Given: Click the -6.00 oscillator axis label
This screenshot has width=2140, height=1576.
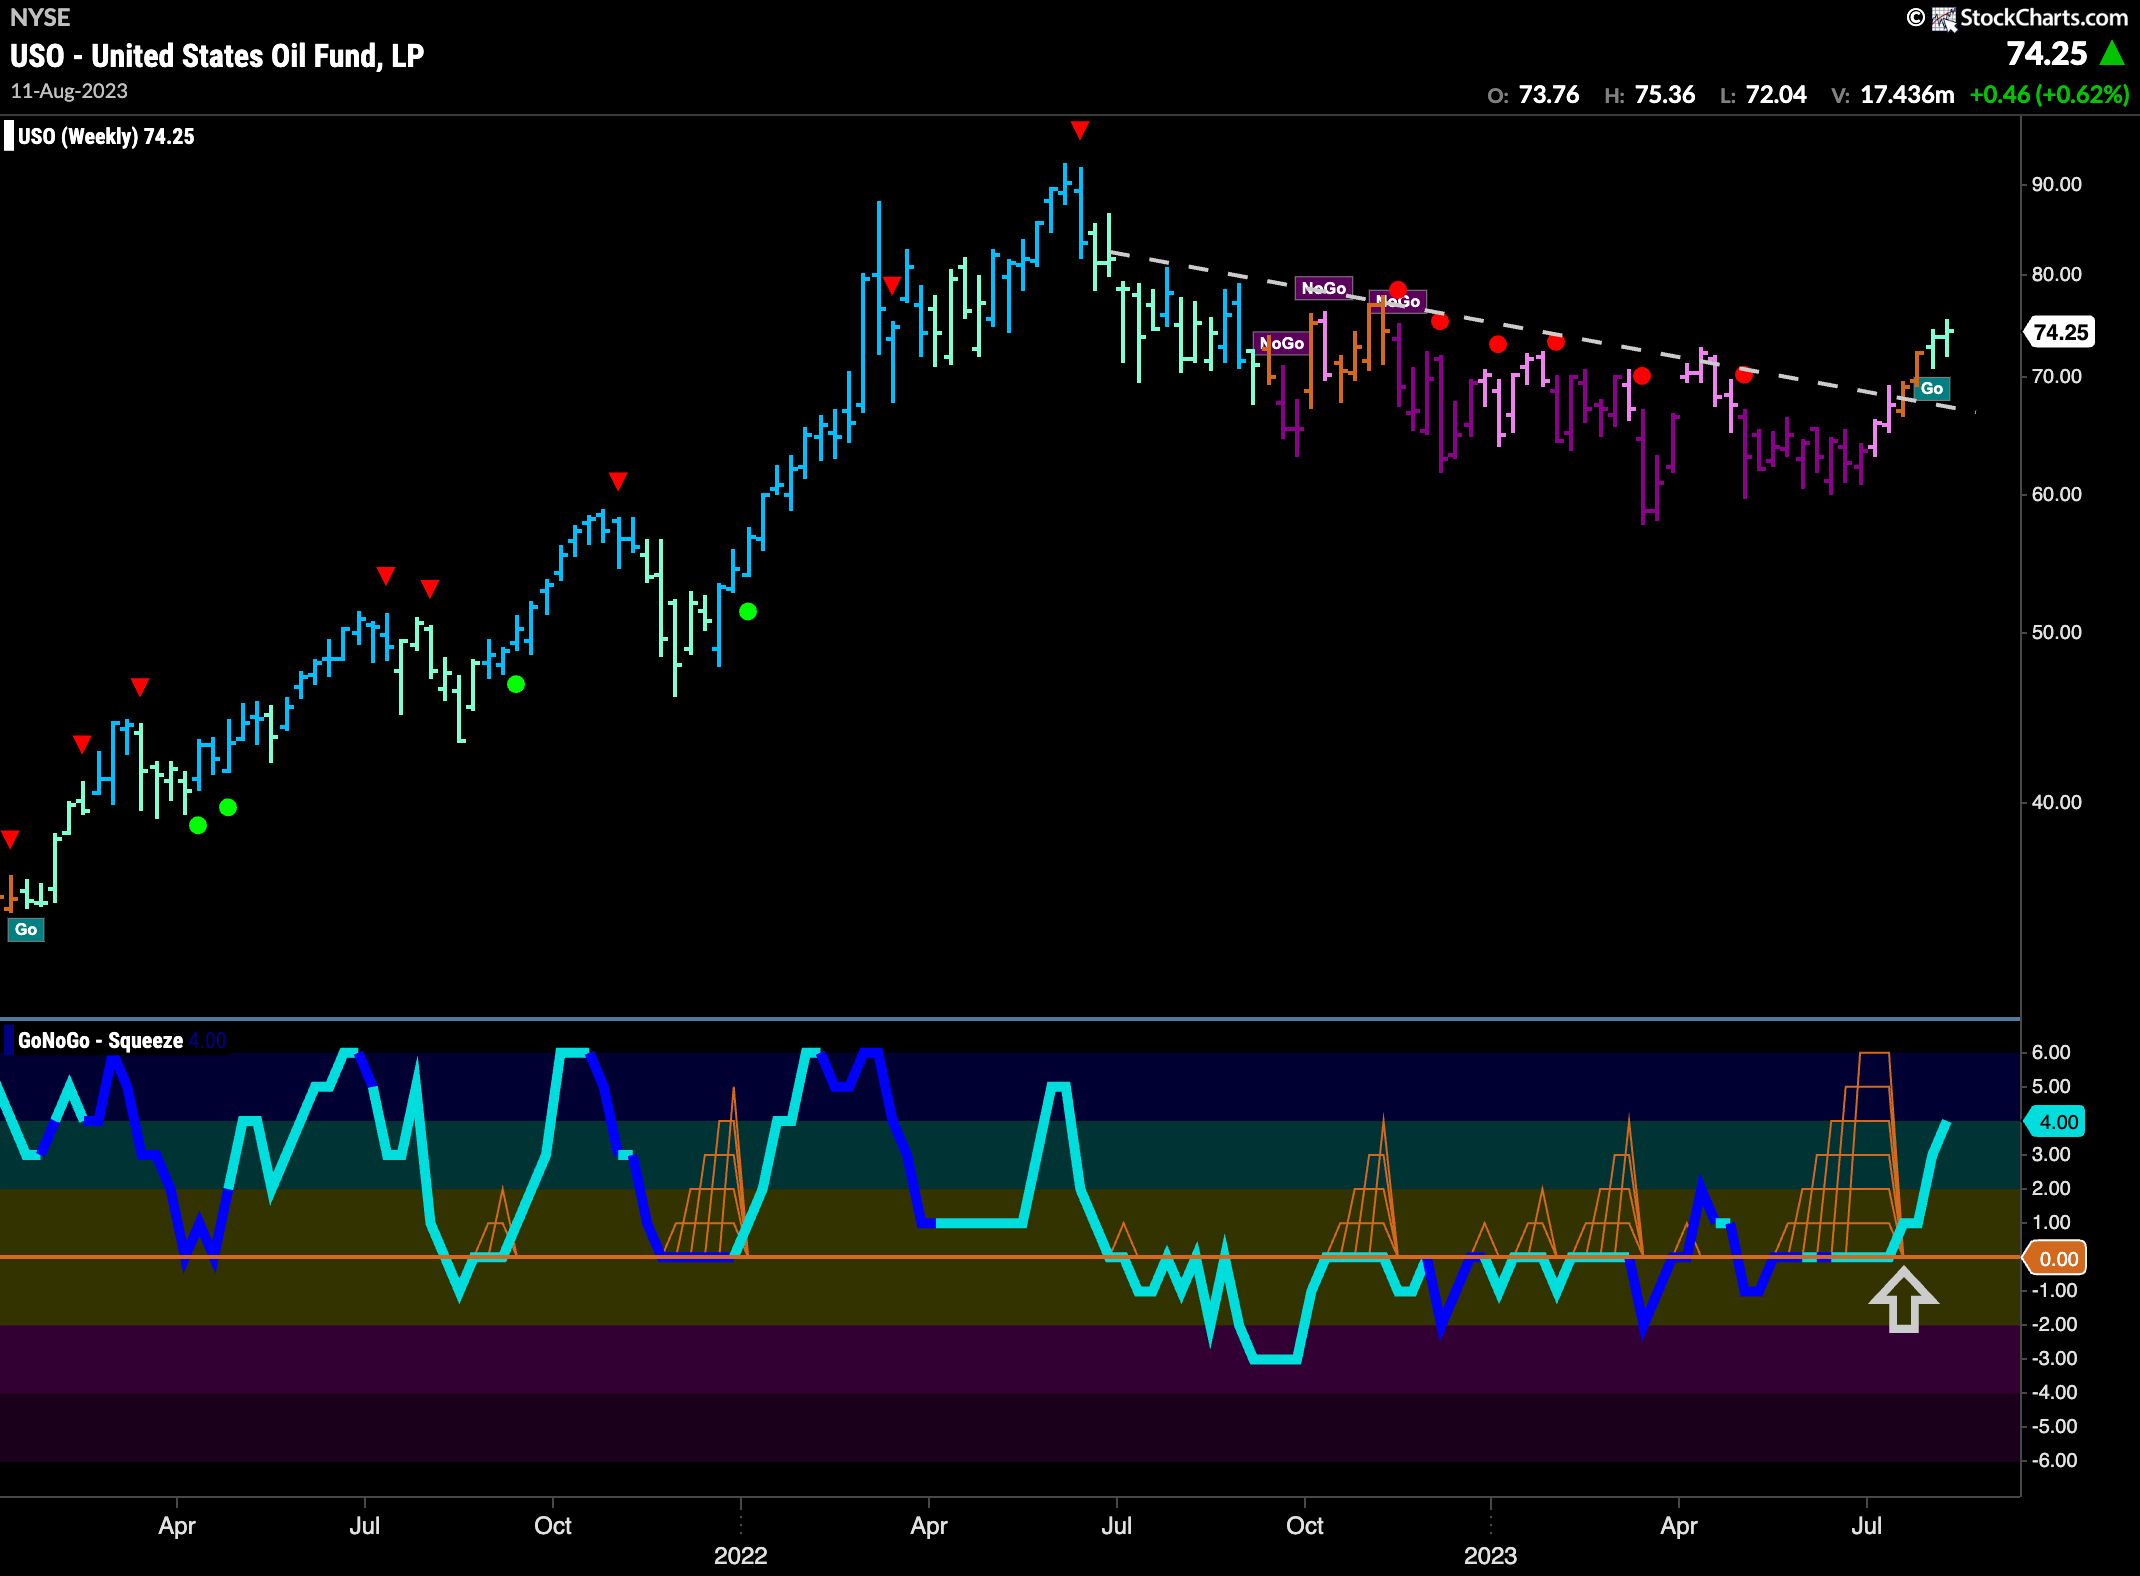Looking at the screenshot, I should [x=2054, y=1460].
